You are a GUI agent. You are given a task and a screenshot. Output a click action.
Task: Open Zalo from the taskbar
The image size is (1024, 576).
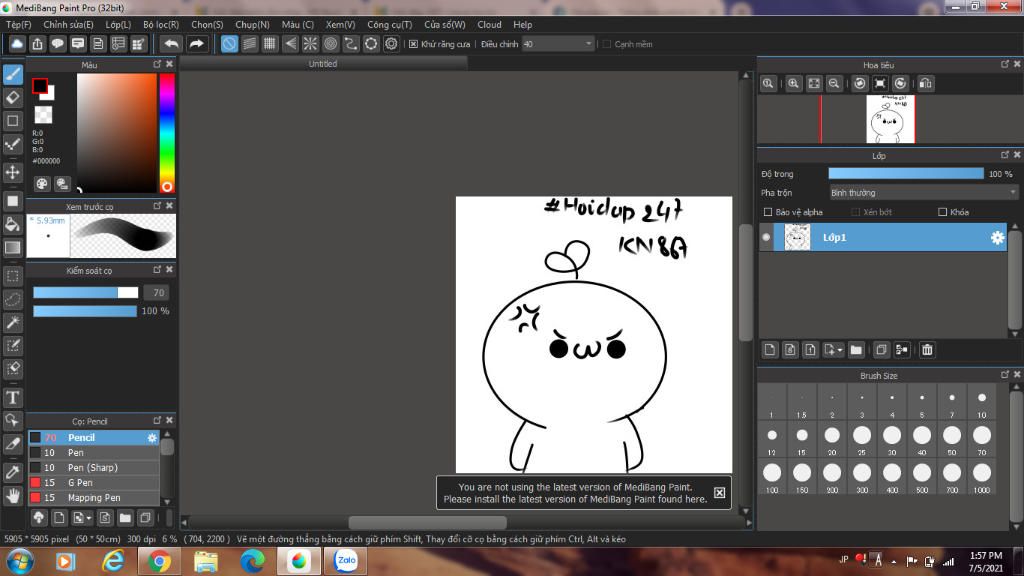click(346, 560)
